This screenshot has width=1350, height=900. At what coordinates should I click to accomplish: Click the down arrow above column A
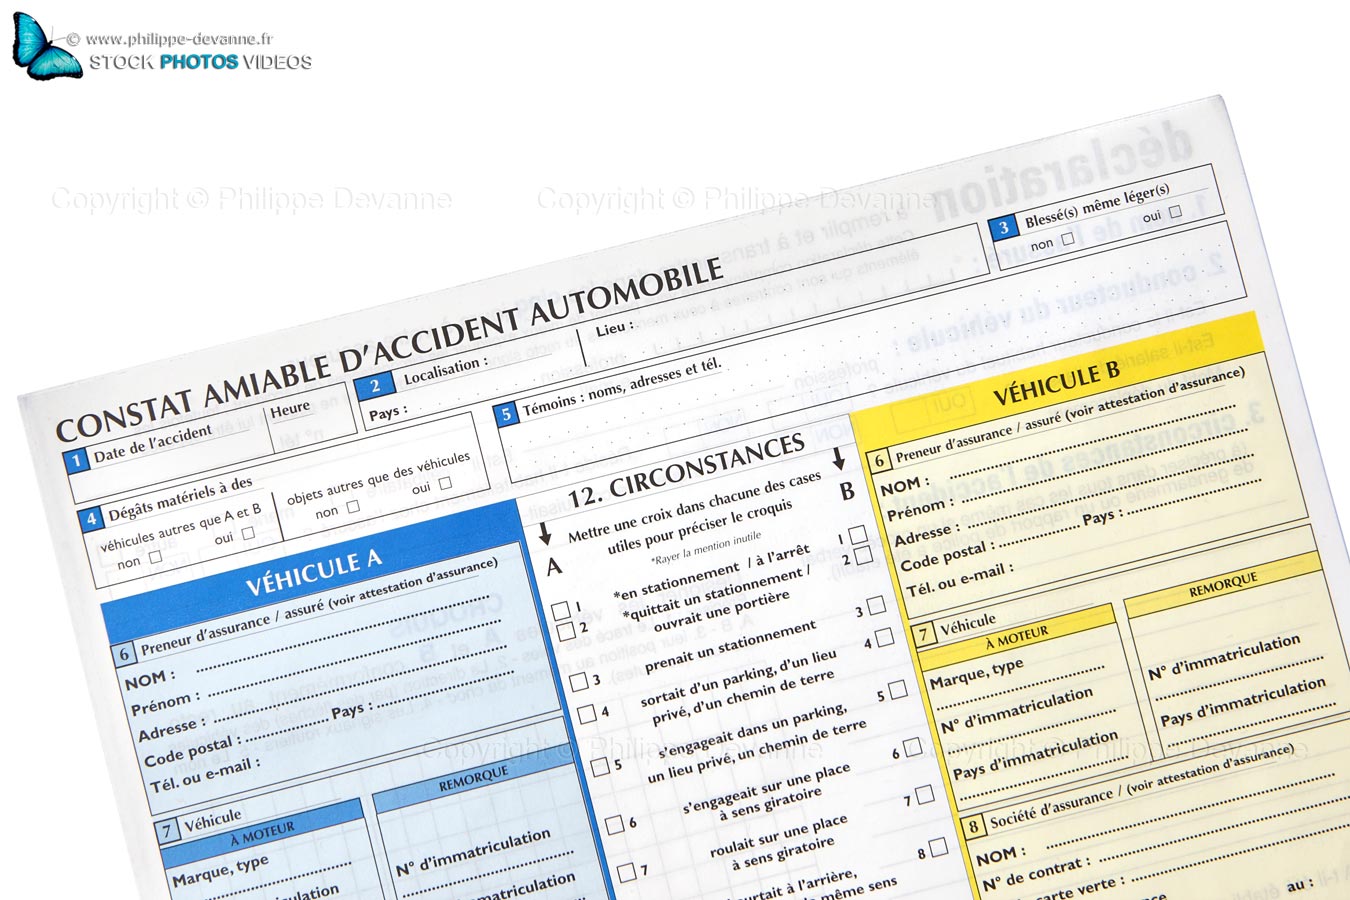pyautogui.click(x=545, y=532)
